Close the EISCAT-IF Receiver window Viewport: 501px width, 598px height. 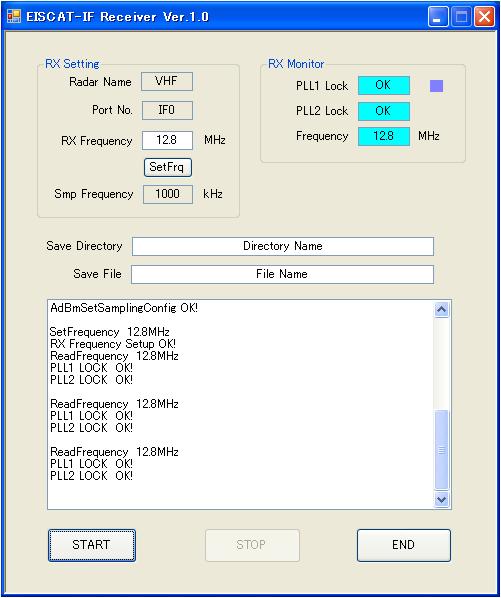484,17
